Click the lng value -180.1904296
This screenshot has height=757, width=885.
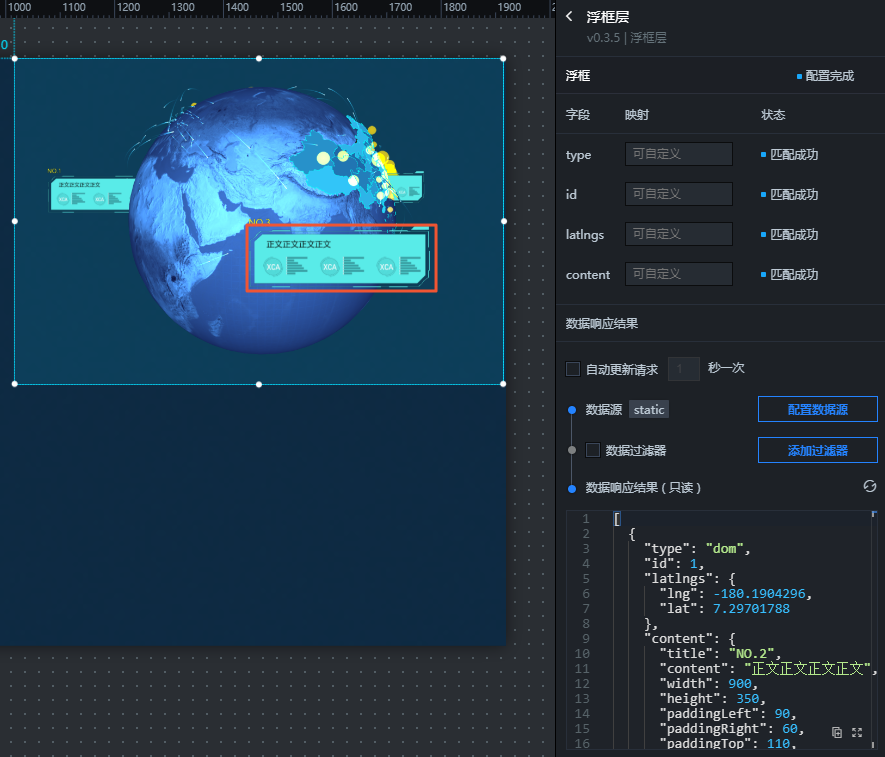tap(759, 594)
